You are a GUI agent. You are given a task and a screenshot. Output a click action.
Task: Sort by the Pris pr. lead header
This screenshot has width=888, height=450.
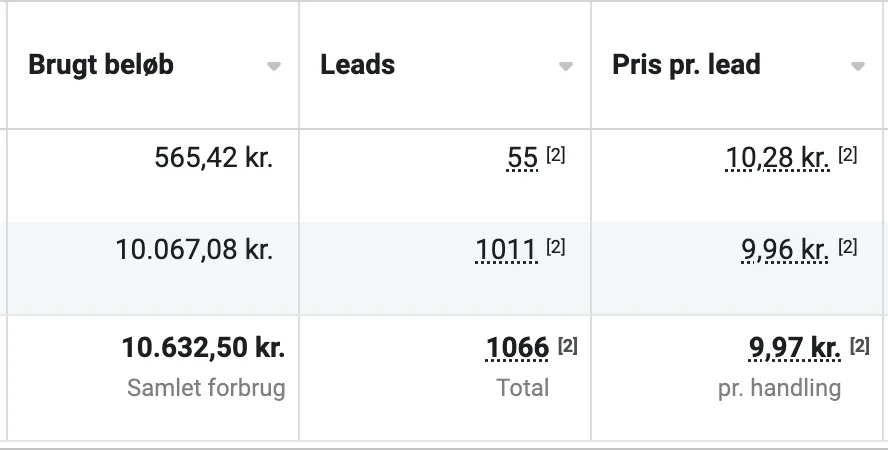click(x=686, y=65)
